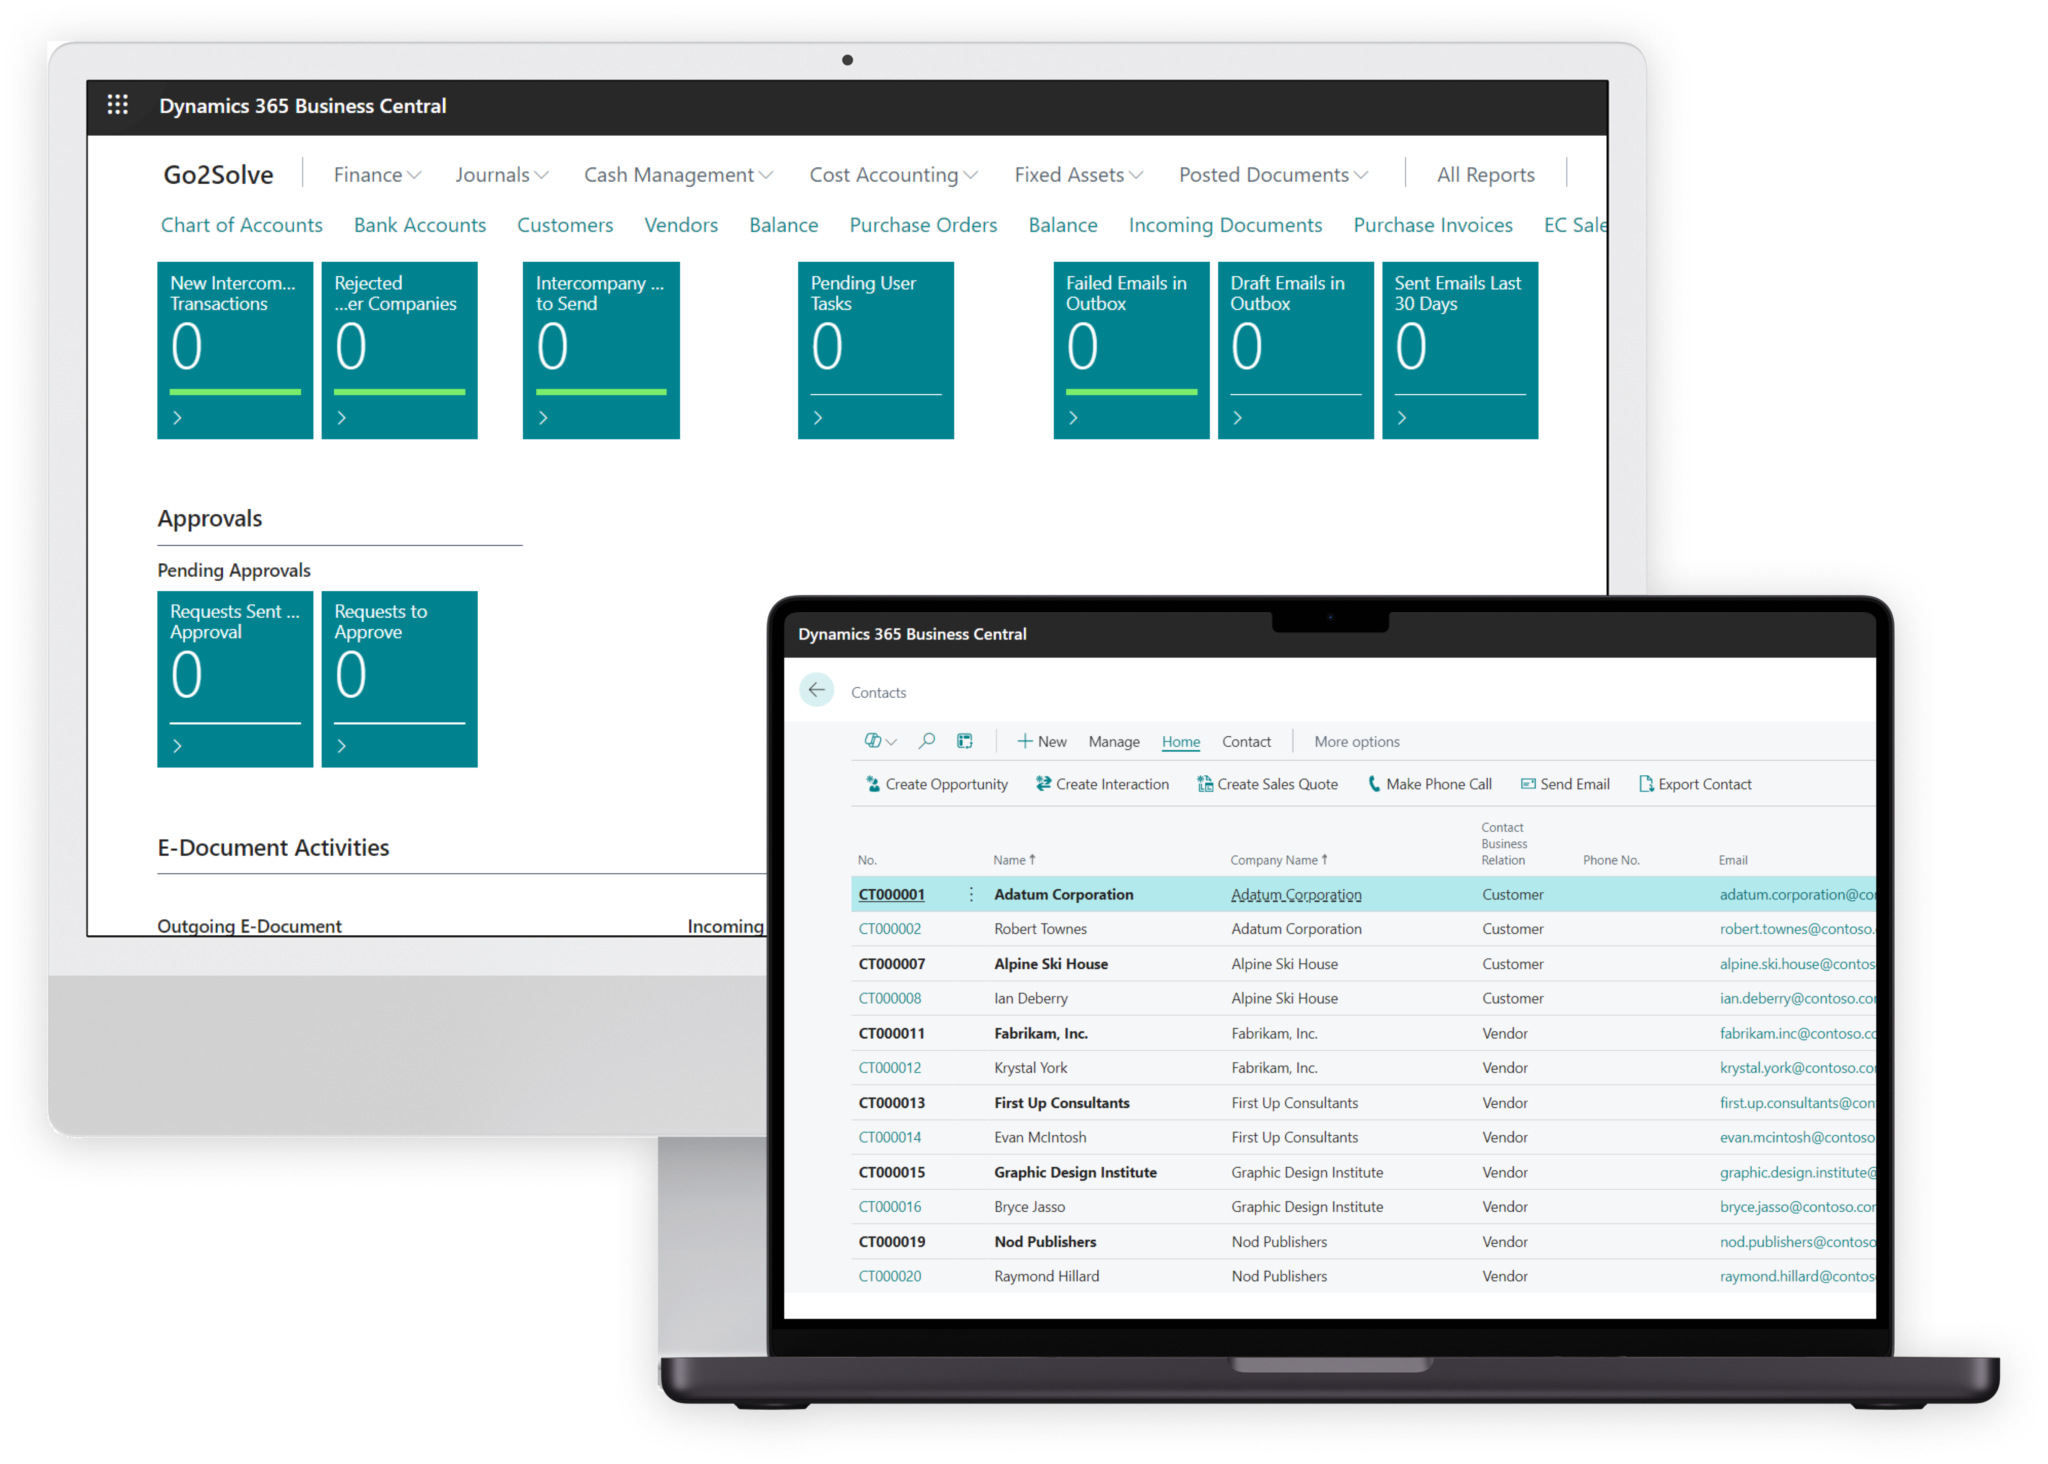Expand the Journals menu
Image resolution: width=2048 pixels, height=1464 pixels.
tap(502, 175)
